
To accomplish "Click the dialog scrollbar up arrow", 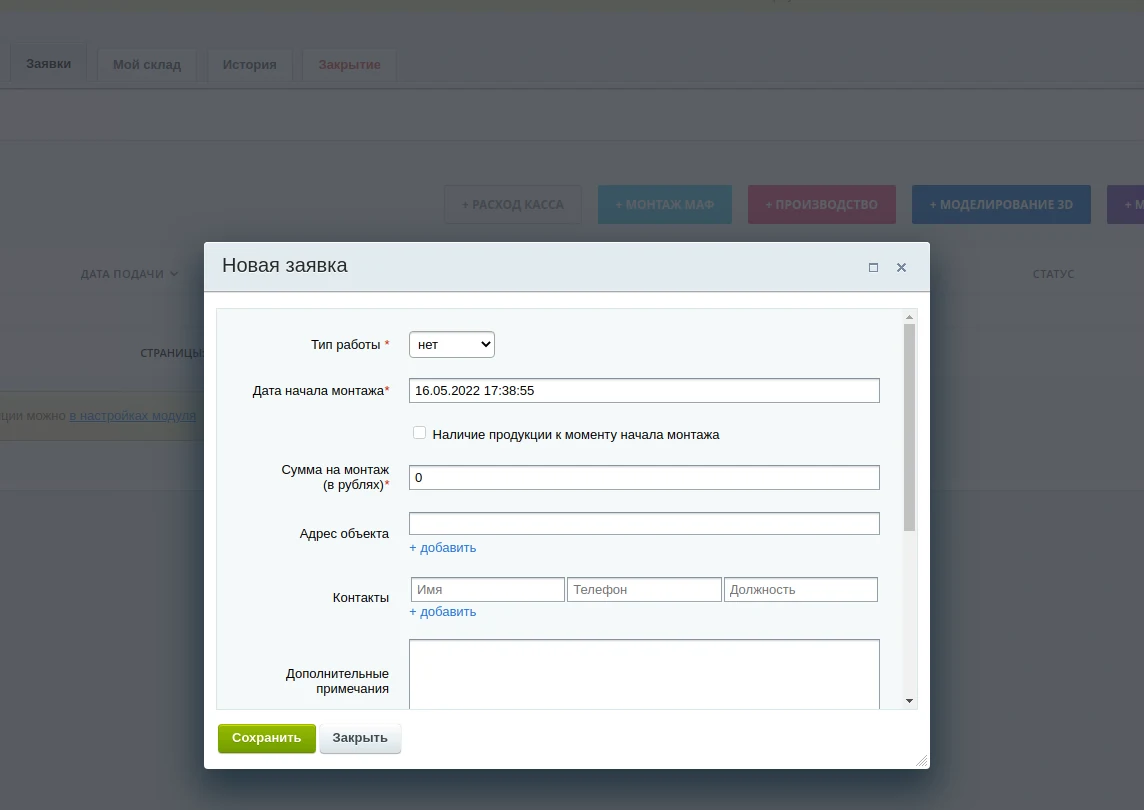I will click(909, 317).
